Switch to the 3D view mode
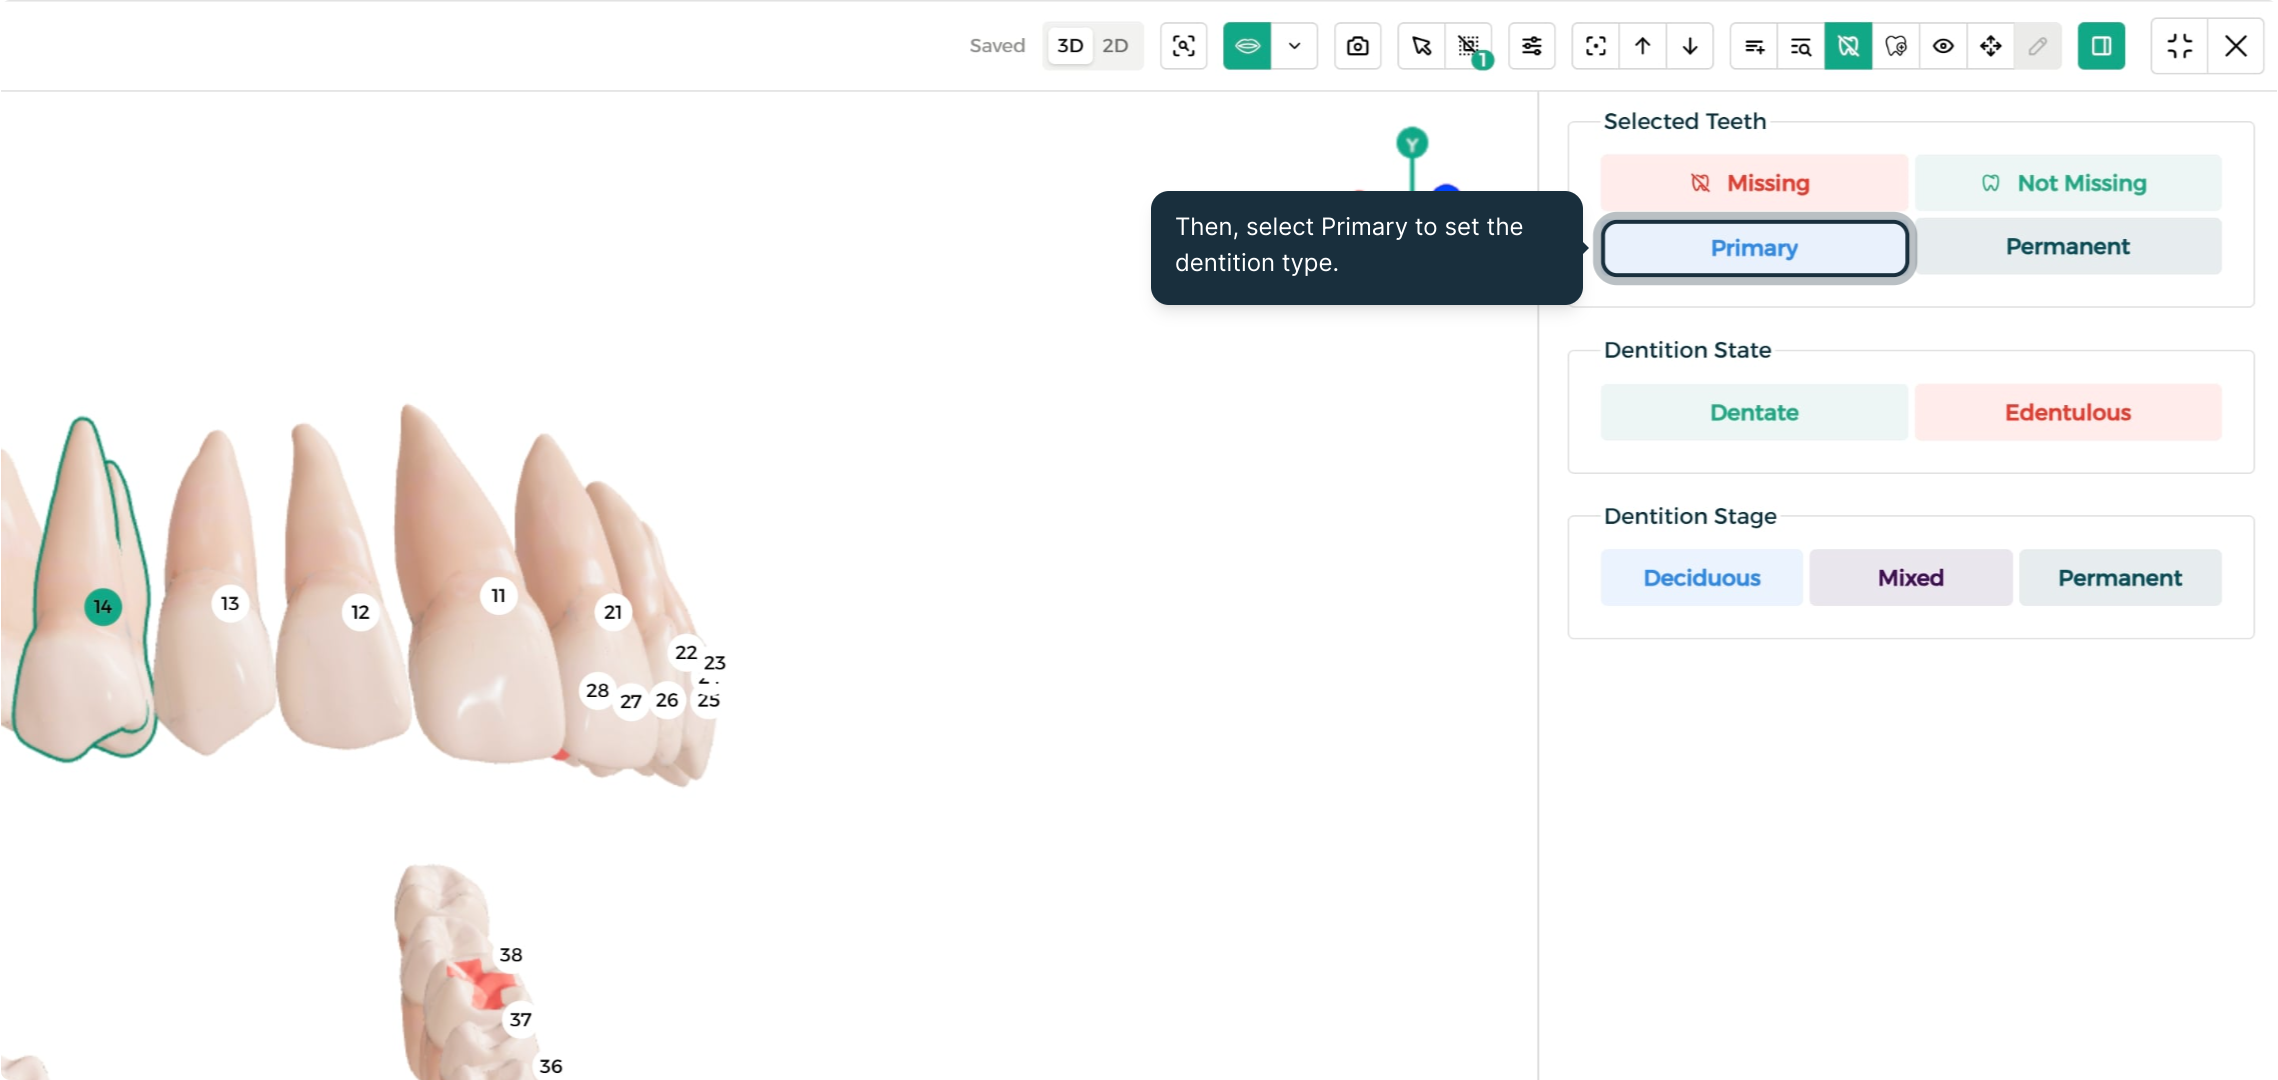The width and height of the screenshot is (2278, 1080). [x=1070, y=46]
